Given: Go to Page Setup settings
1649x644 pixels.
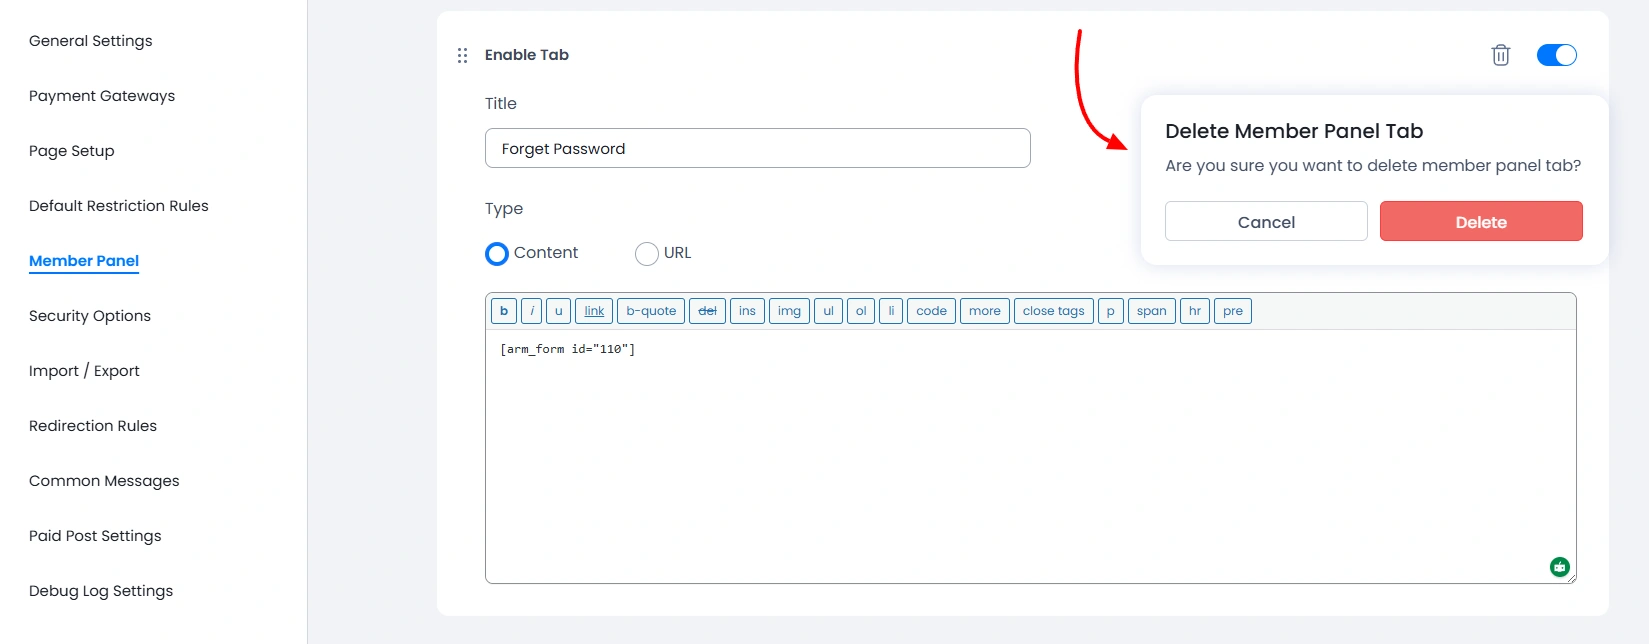Looking at the screenshot, I should click(72, 151).
